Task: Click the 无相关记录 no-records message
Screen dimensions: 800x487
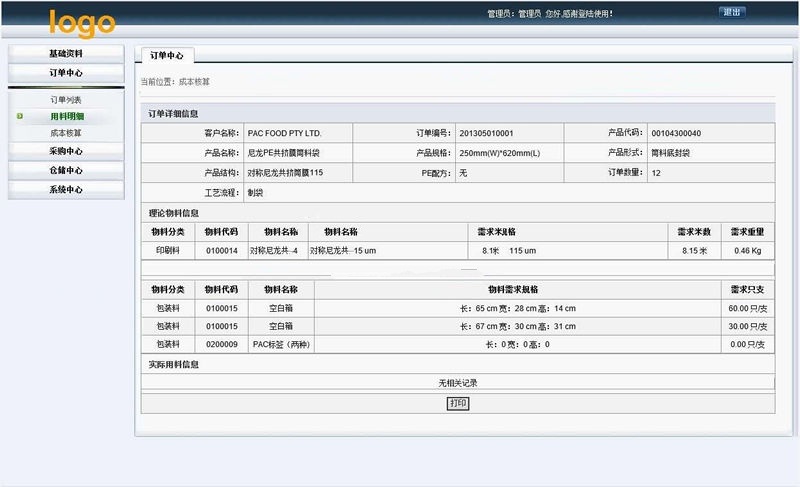Action: [x=458, y=383]
